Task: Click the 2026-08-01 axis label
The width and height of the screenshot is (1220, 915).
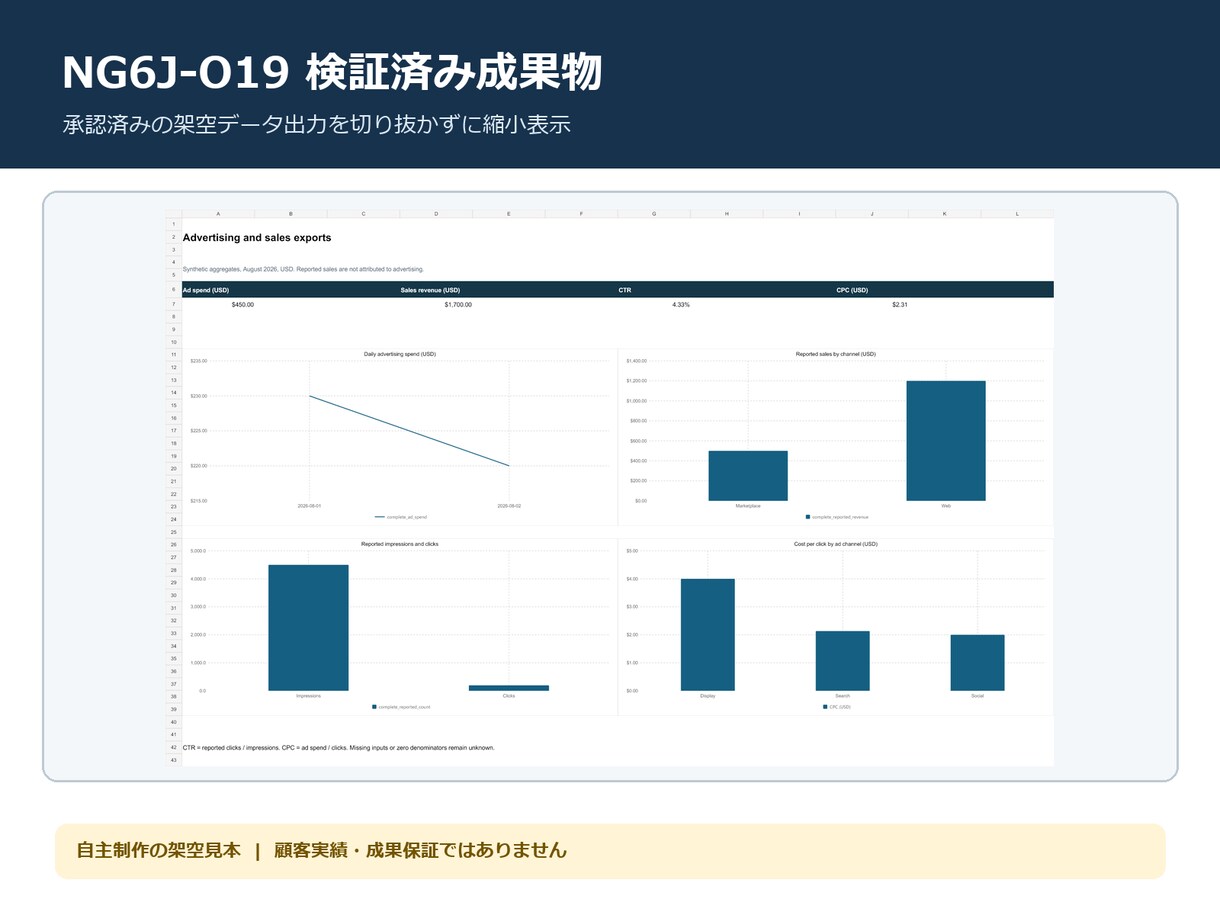Action: 309,506
